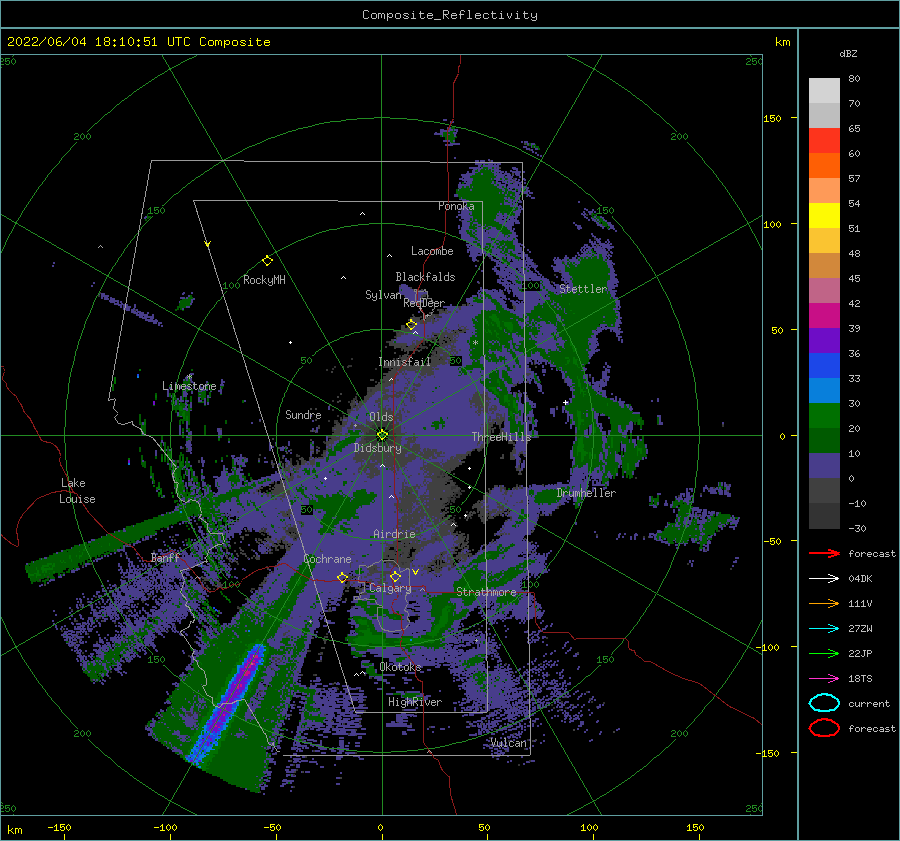Image resolution: width=900 pixels, height=841 pixels.
Task: Pick the yellow 51–54 dBZ swatch
Action: tap(824, 216)
